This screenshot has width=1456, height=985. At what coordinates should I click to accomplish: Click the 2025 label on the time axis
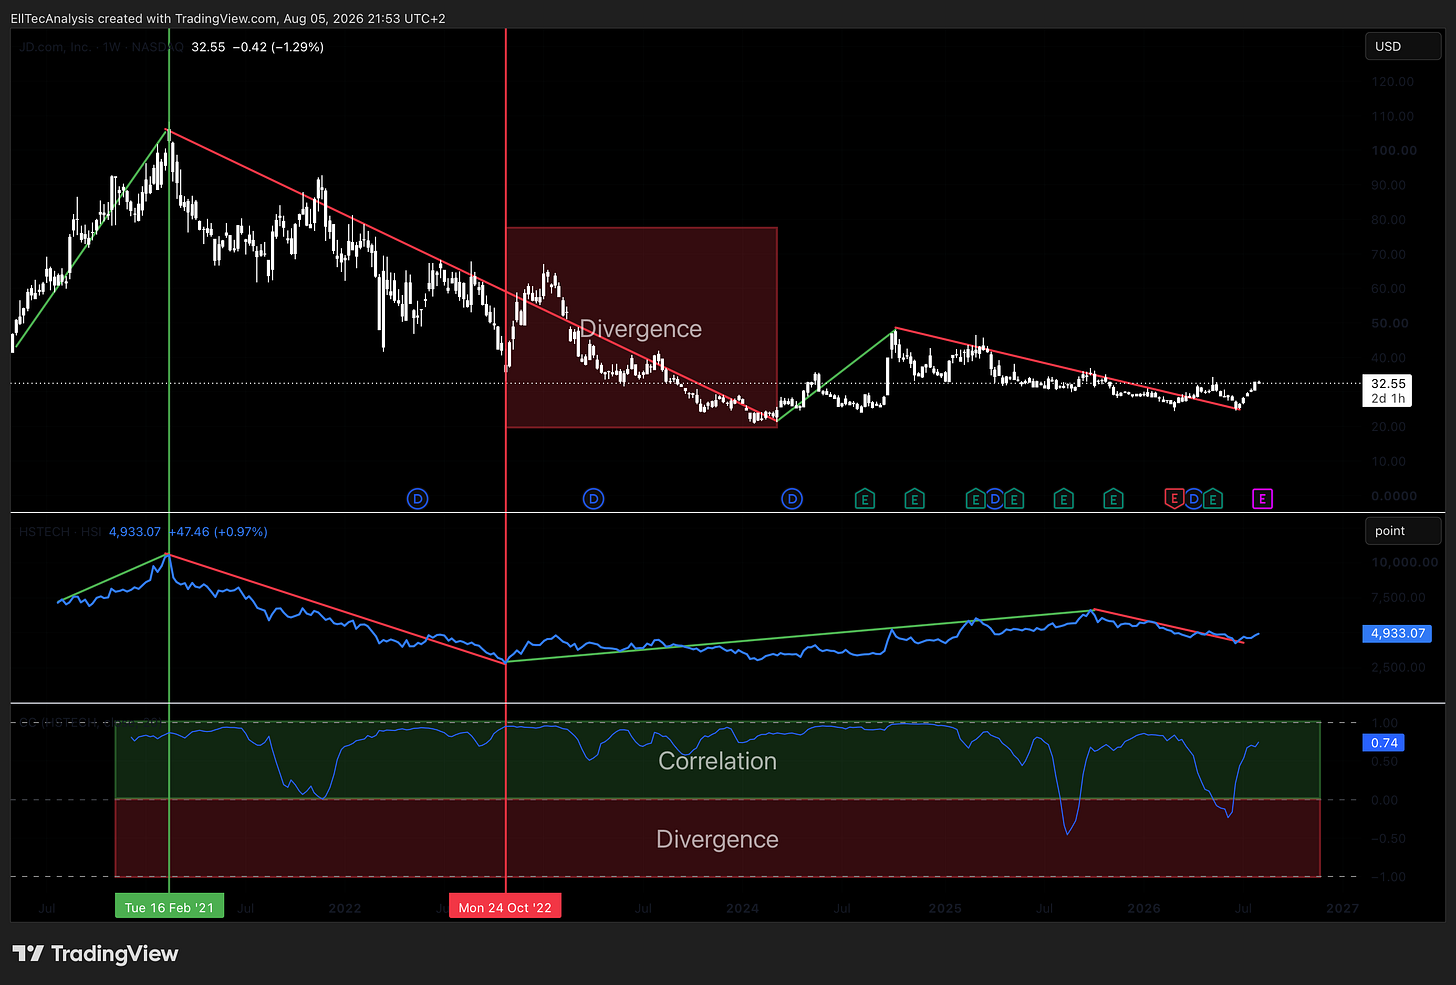pos(945,908)
